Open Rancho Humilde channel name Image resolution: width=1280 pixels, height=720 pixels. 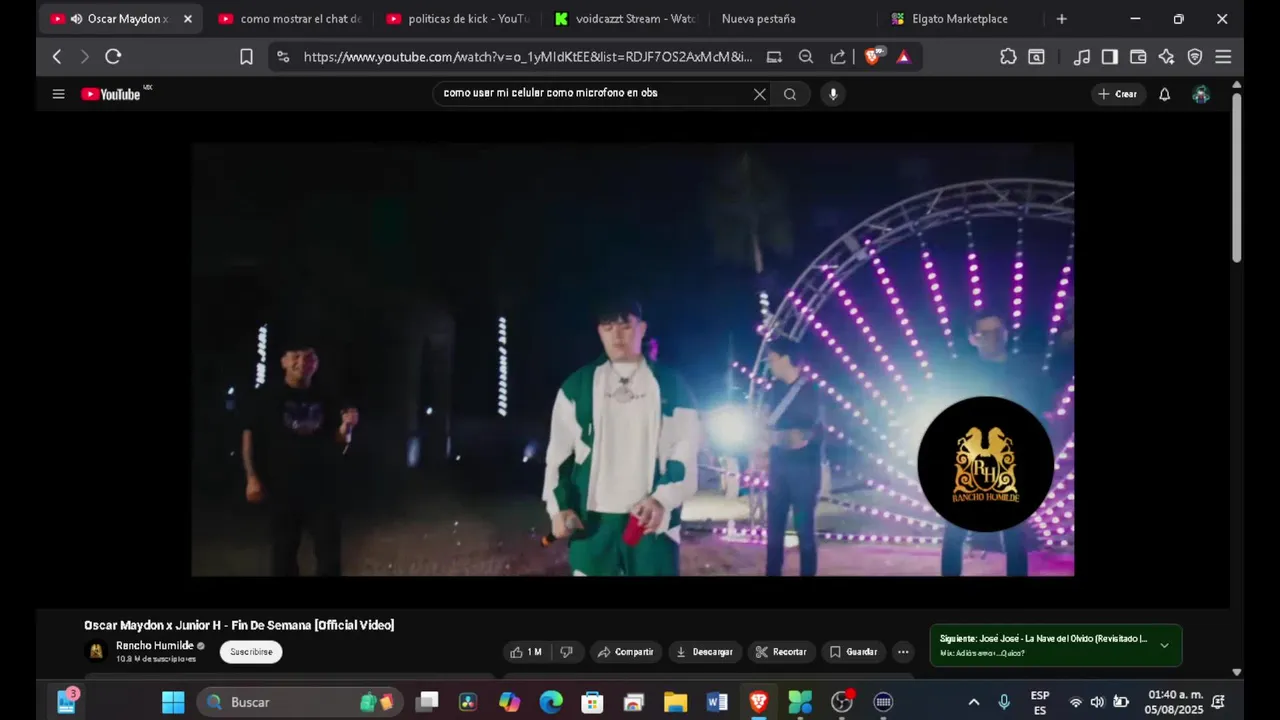pyautogui.click(x=154, y=646)
